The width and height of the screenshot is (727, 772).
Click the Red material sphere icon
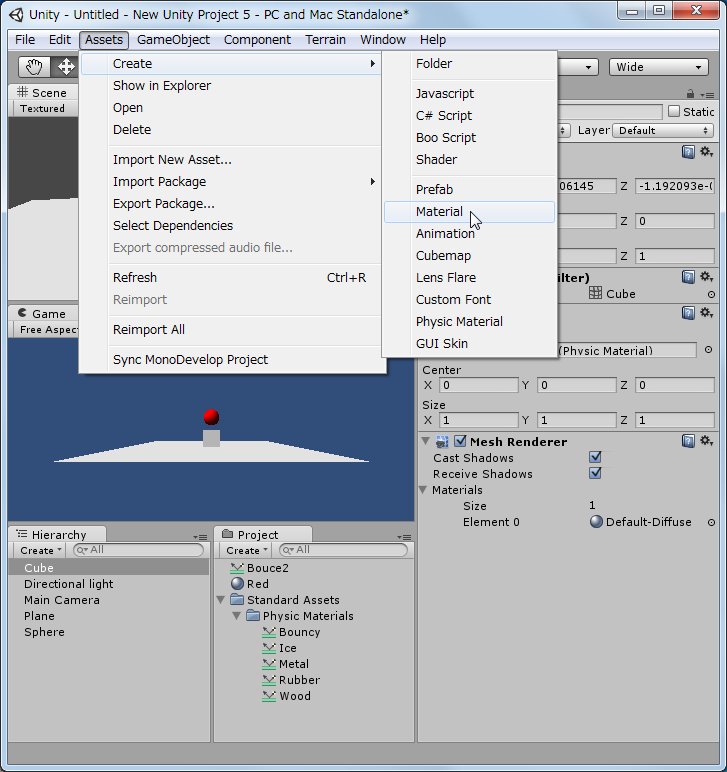pyautogui.click(x=237, y=584)
